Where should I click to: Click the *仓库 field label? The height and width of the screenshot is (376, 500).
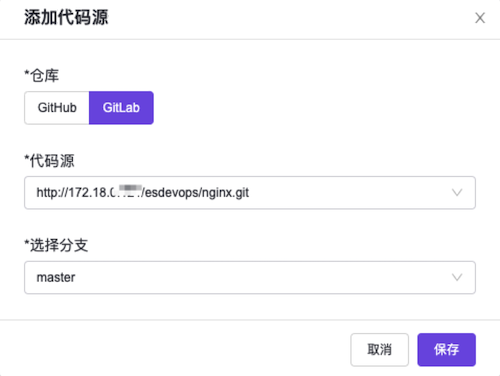click(x=42, y=76)
